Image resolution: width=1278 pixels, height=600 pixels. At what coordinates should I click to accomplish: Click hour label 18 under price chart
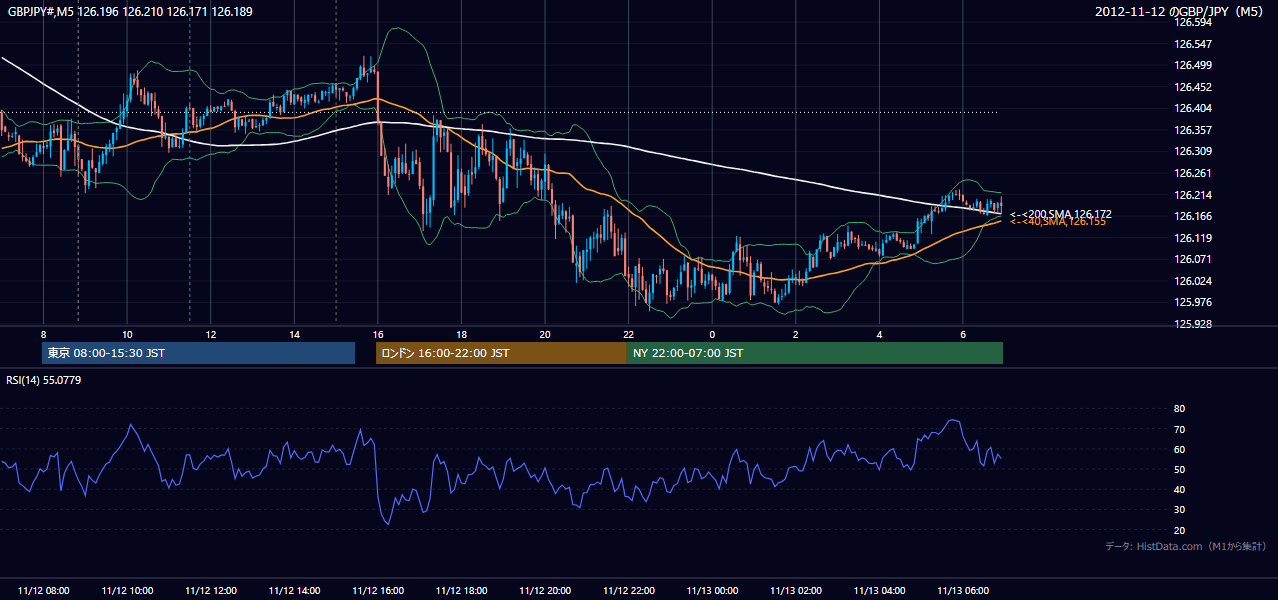(461, 334)
